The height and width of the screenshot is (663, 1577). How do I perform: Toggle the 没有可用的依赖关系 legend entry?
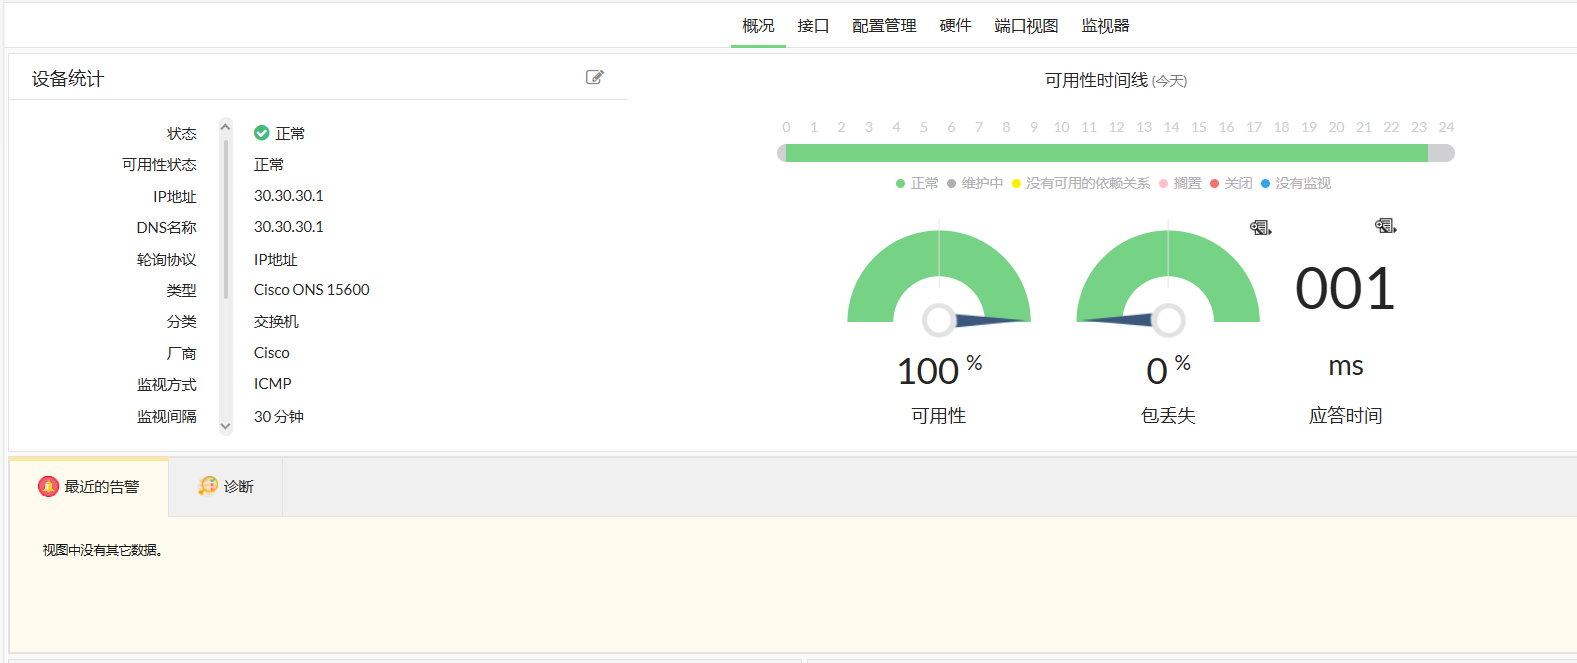(1081, 183)
